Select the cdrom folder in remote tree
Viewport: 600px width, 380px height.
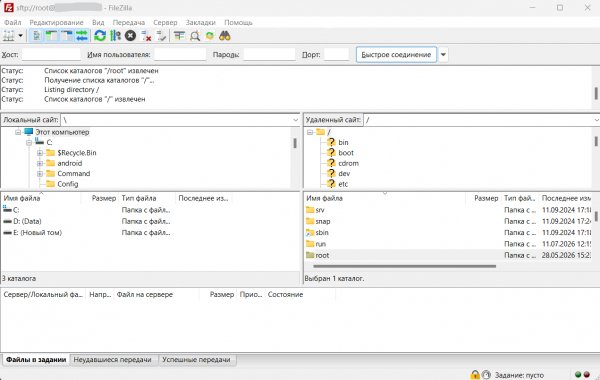pyautogui.click(x=349, y=163)
